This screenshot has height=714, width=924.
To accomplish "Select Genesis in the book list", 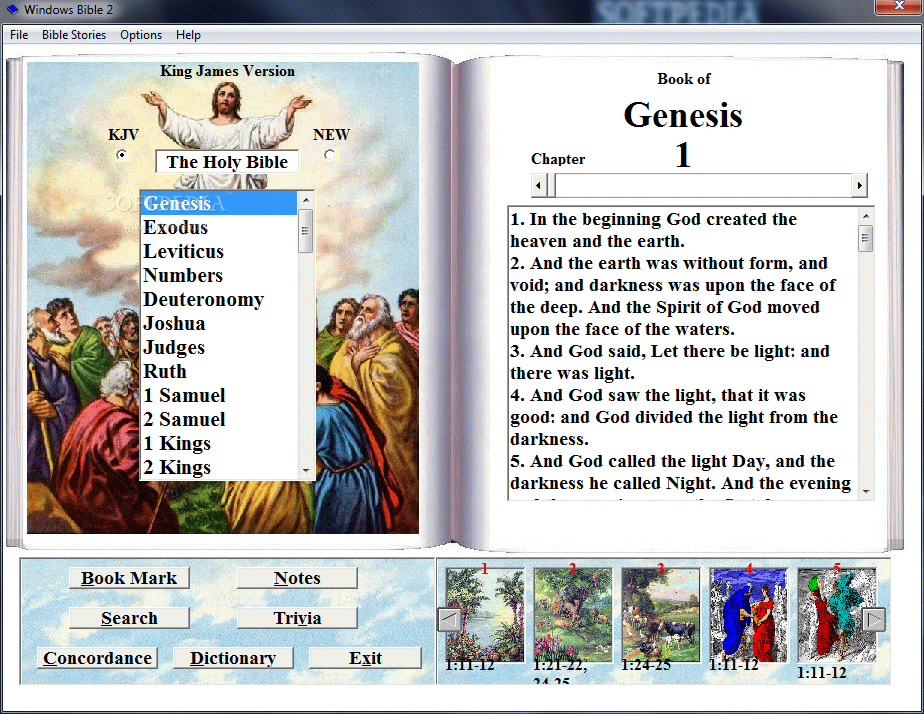I will pyautogui.click(x=219, y=203).
